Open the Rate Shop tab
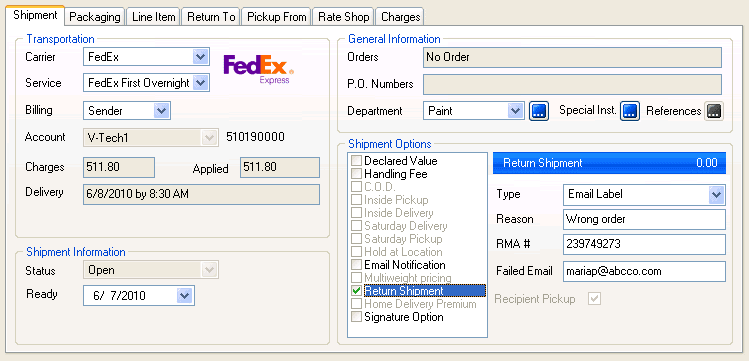 [343, 17]
